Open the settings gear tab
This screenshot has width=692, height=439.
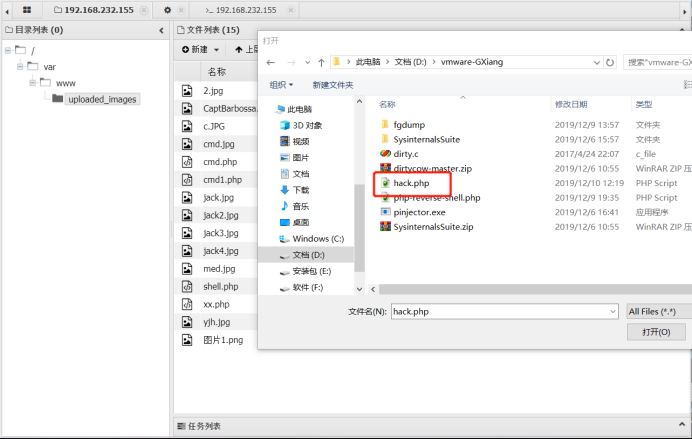167,10
